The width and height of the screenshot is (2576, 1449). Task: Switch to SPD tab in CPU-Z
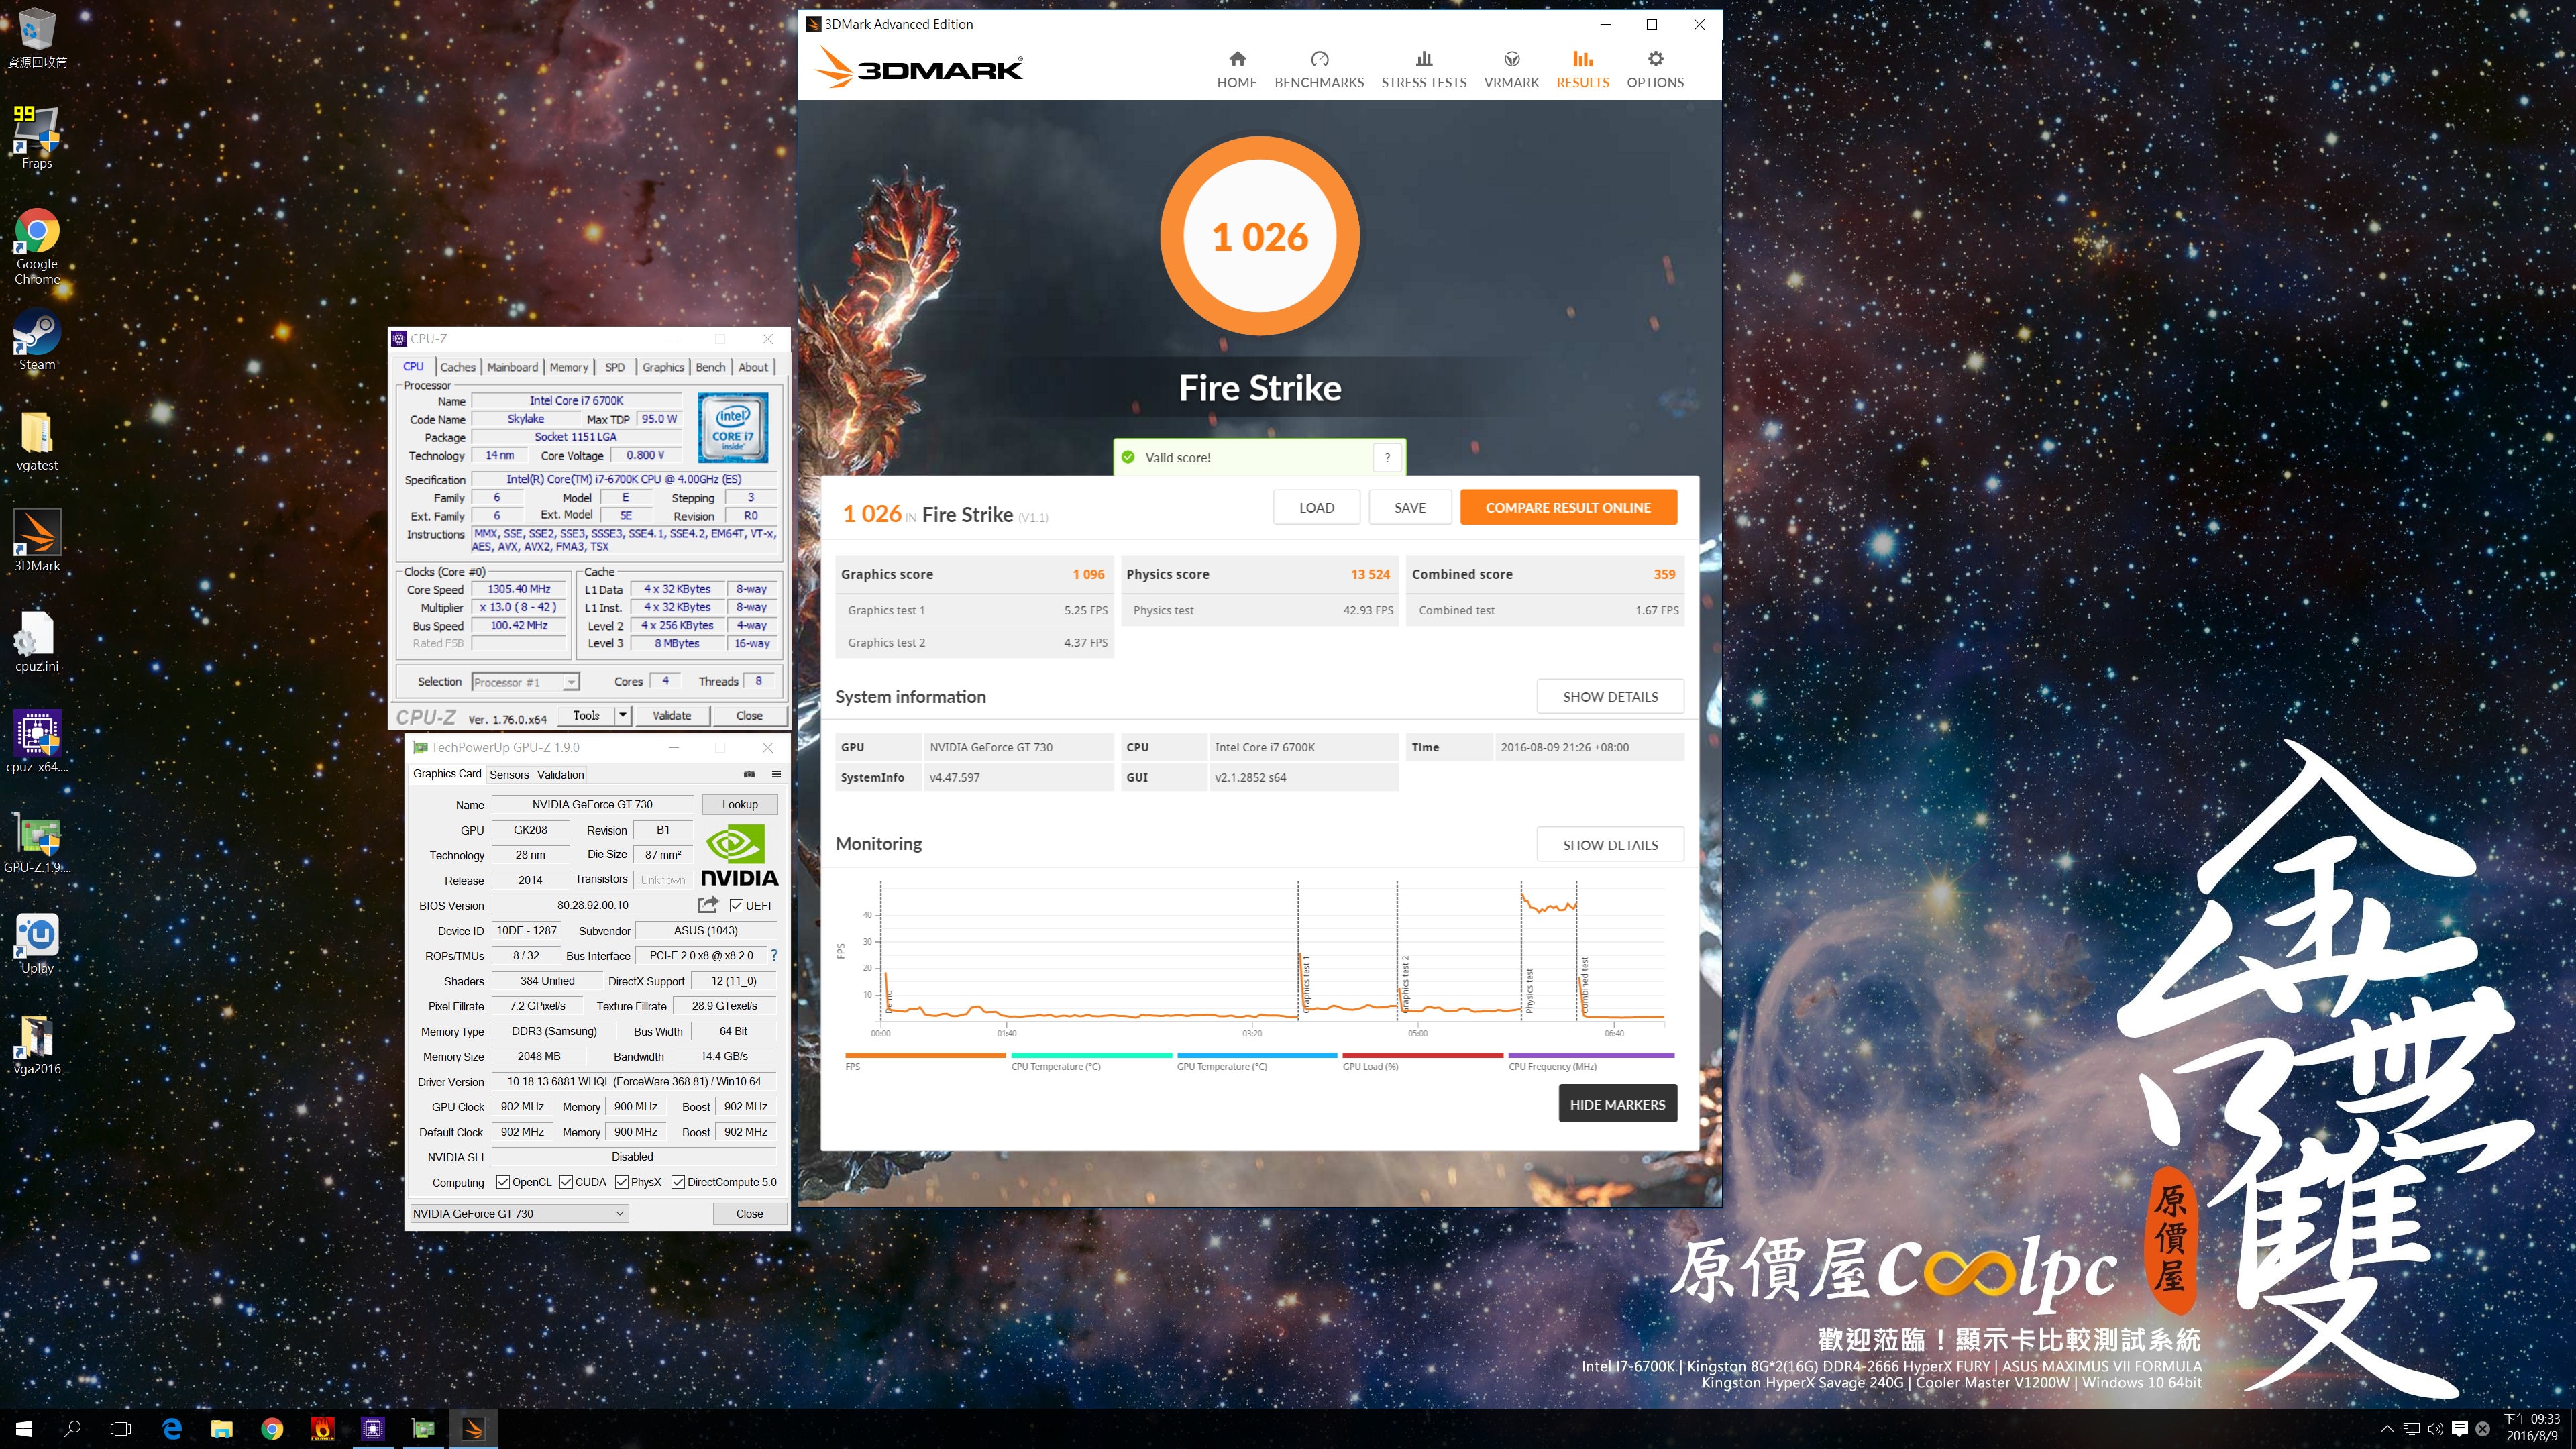[615, 367]
